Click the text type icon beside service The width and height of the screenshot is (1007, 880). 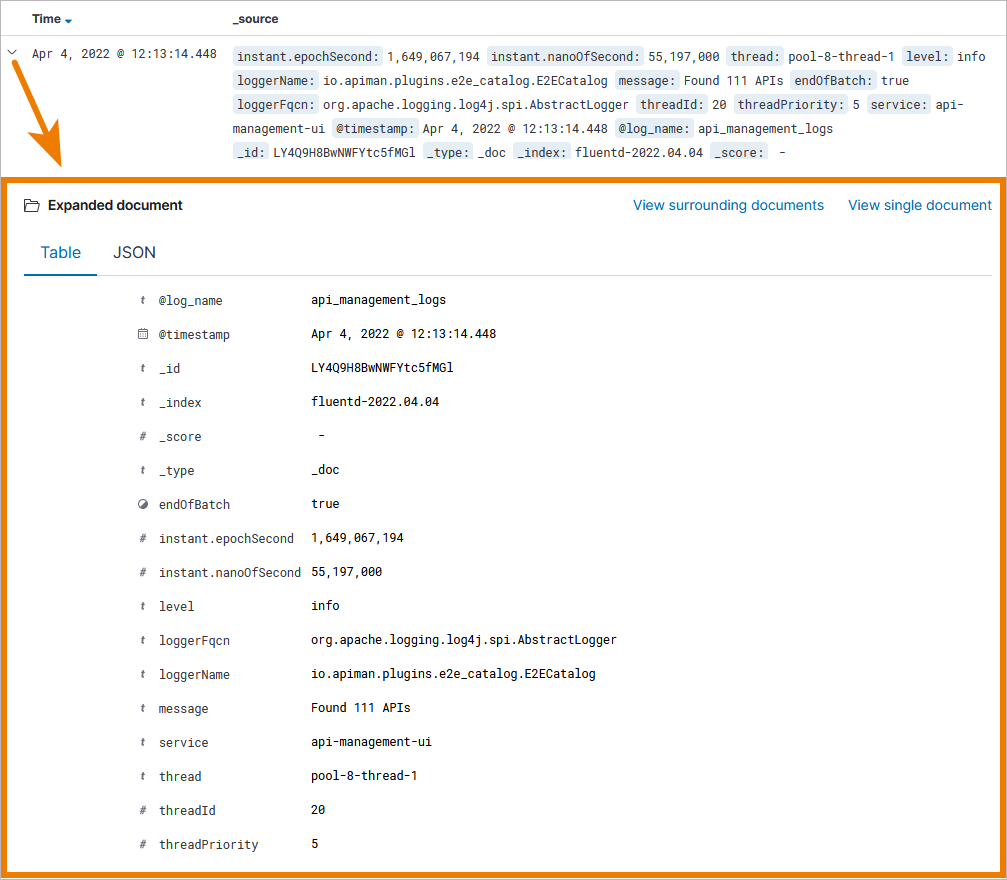[x=143, y=743]
